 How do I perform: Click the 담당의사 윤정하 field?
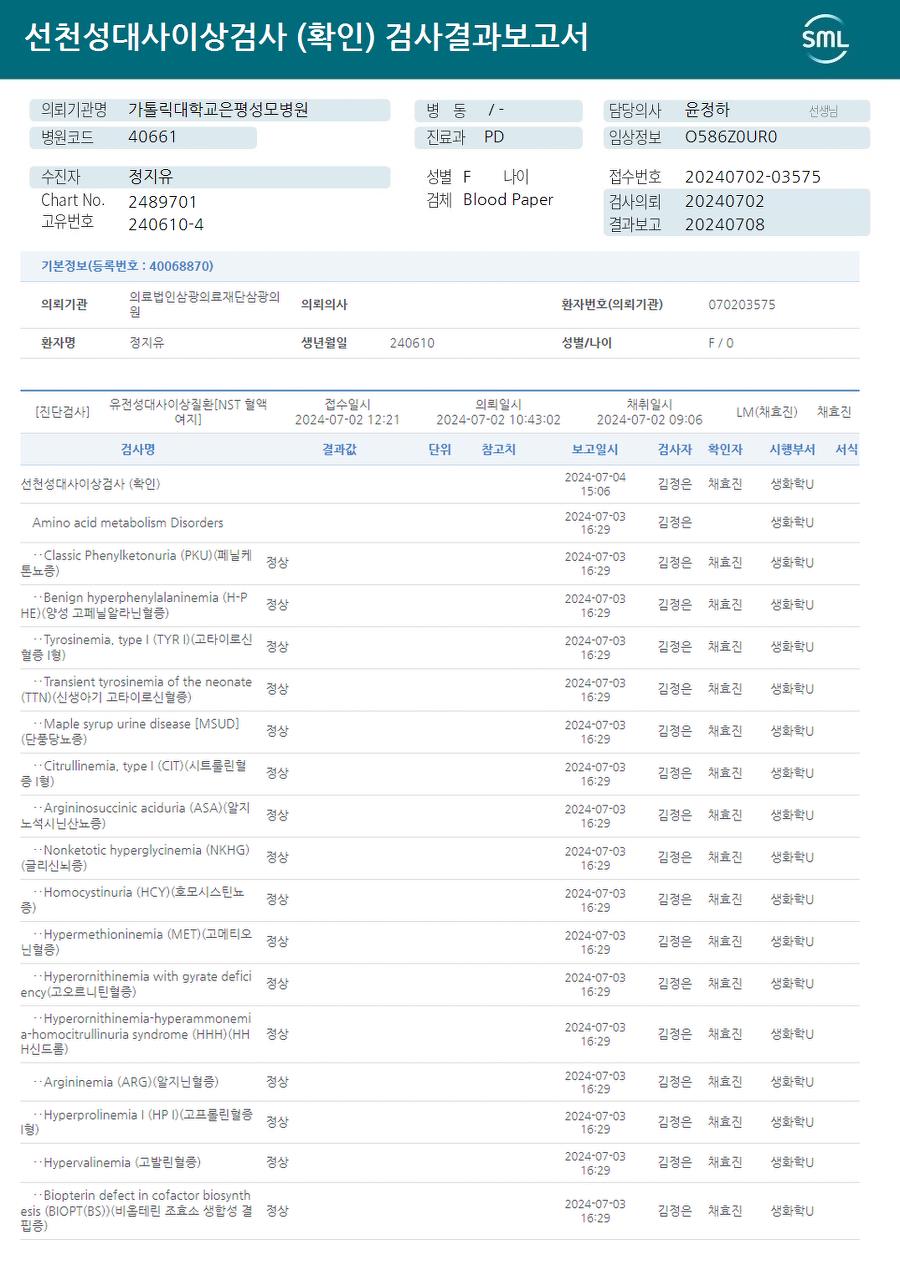coord(736,110)
